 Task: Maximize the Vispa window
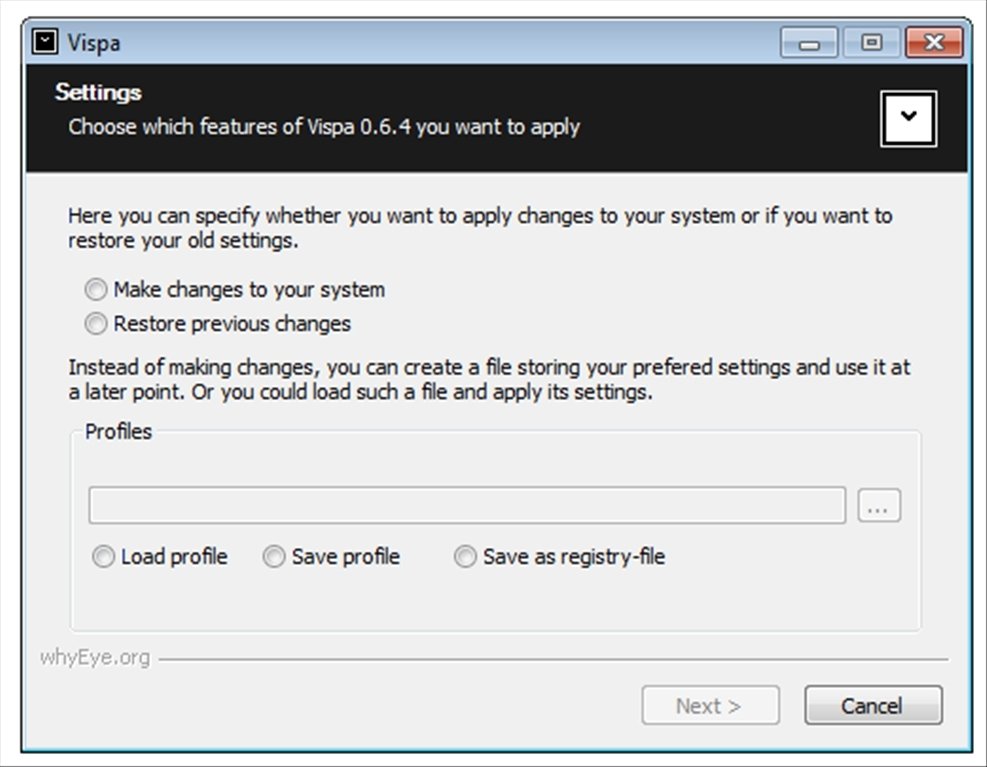[x=871, y=43]
